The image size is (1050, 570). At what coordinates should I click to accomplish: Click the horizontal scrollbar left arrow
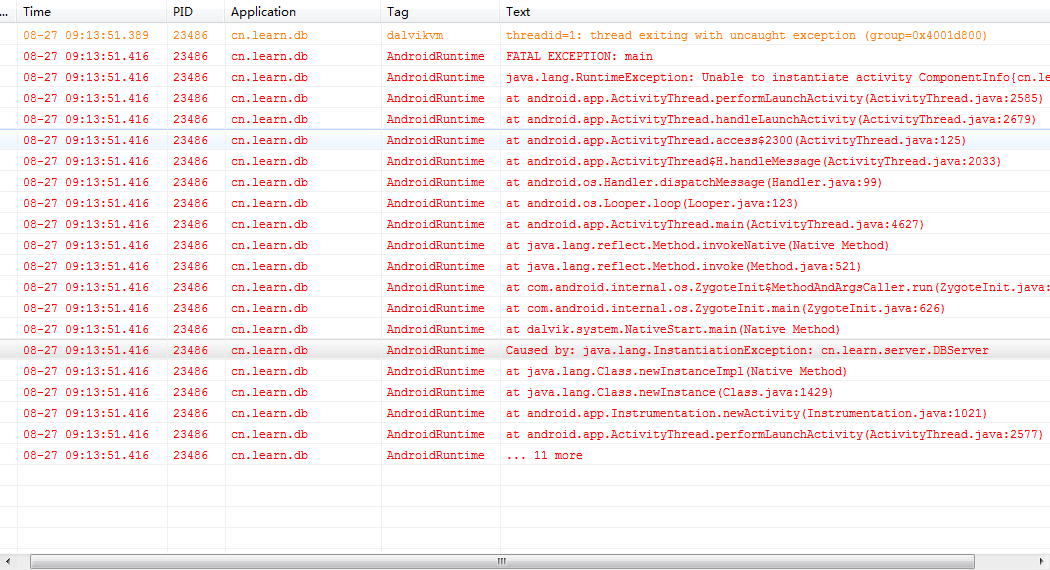pyautogui.click(x=7, y=561)
